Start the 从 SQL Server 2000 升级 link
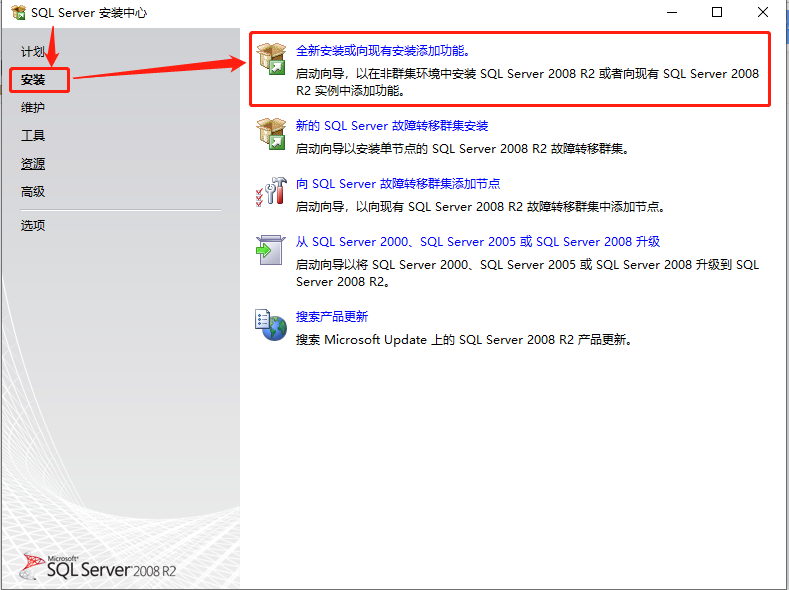The image size is (789, 590). (478, 241)
